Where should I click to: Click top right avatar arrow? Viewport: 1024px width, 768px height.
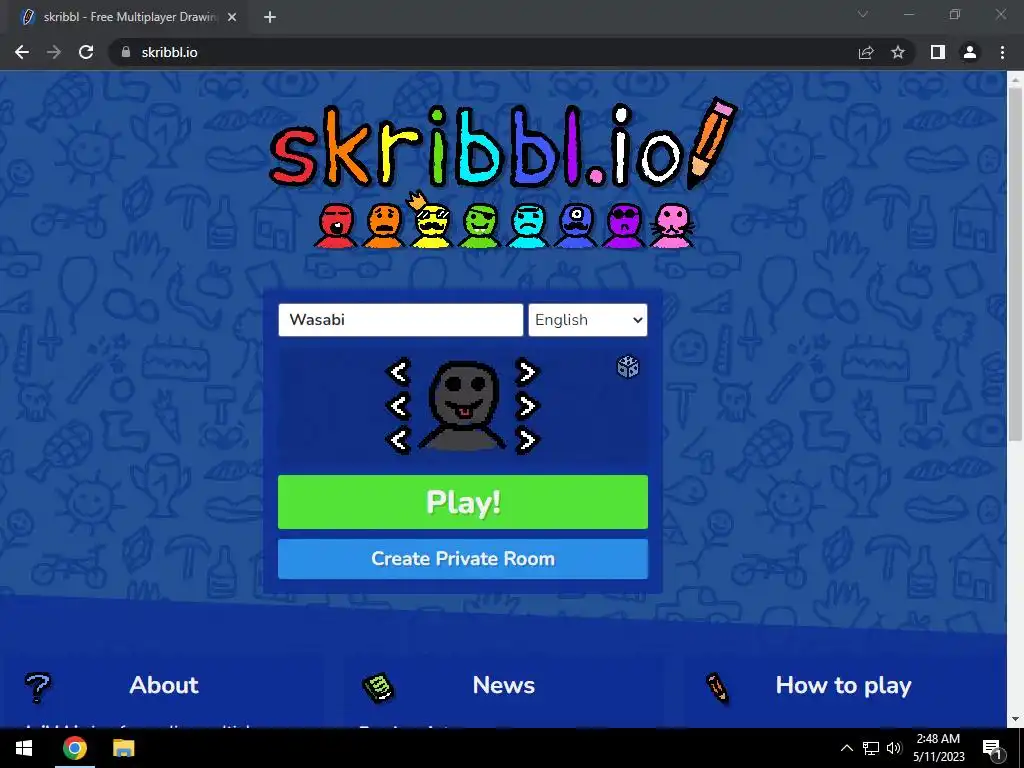[526, 372]
